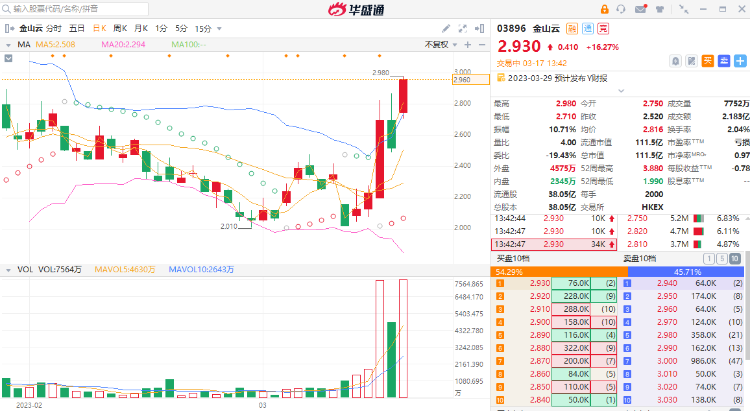Open the mail messages icon
Viewport: 750px width, 411px height.
pos(640,9)
